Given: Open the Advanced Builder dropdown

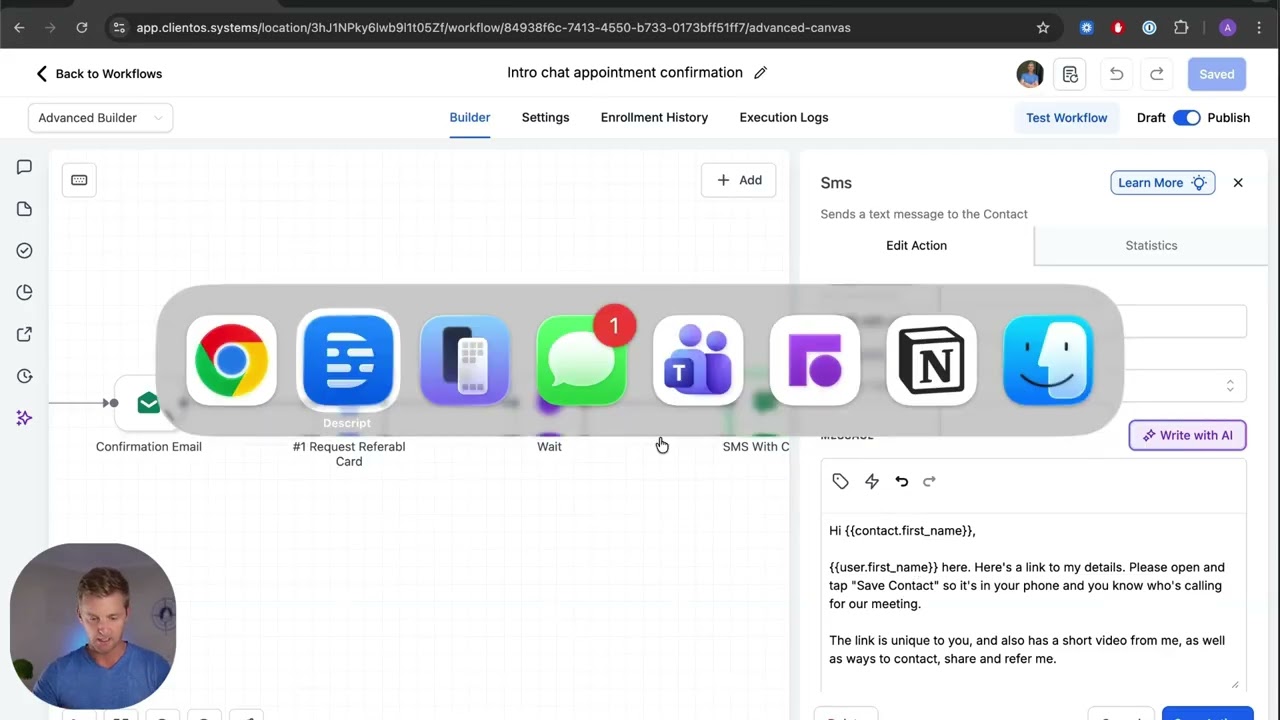Looking at the screenshot, I should [100, 118].
